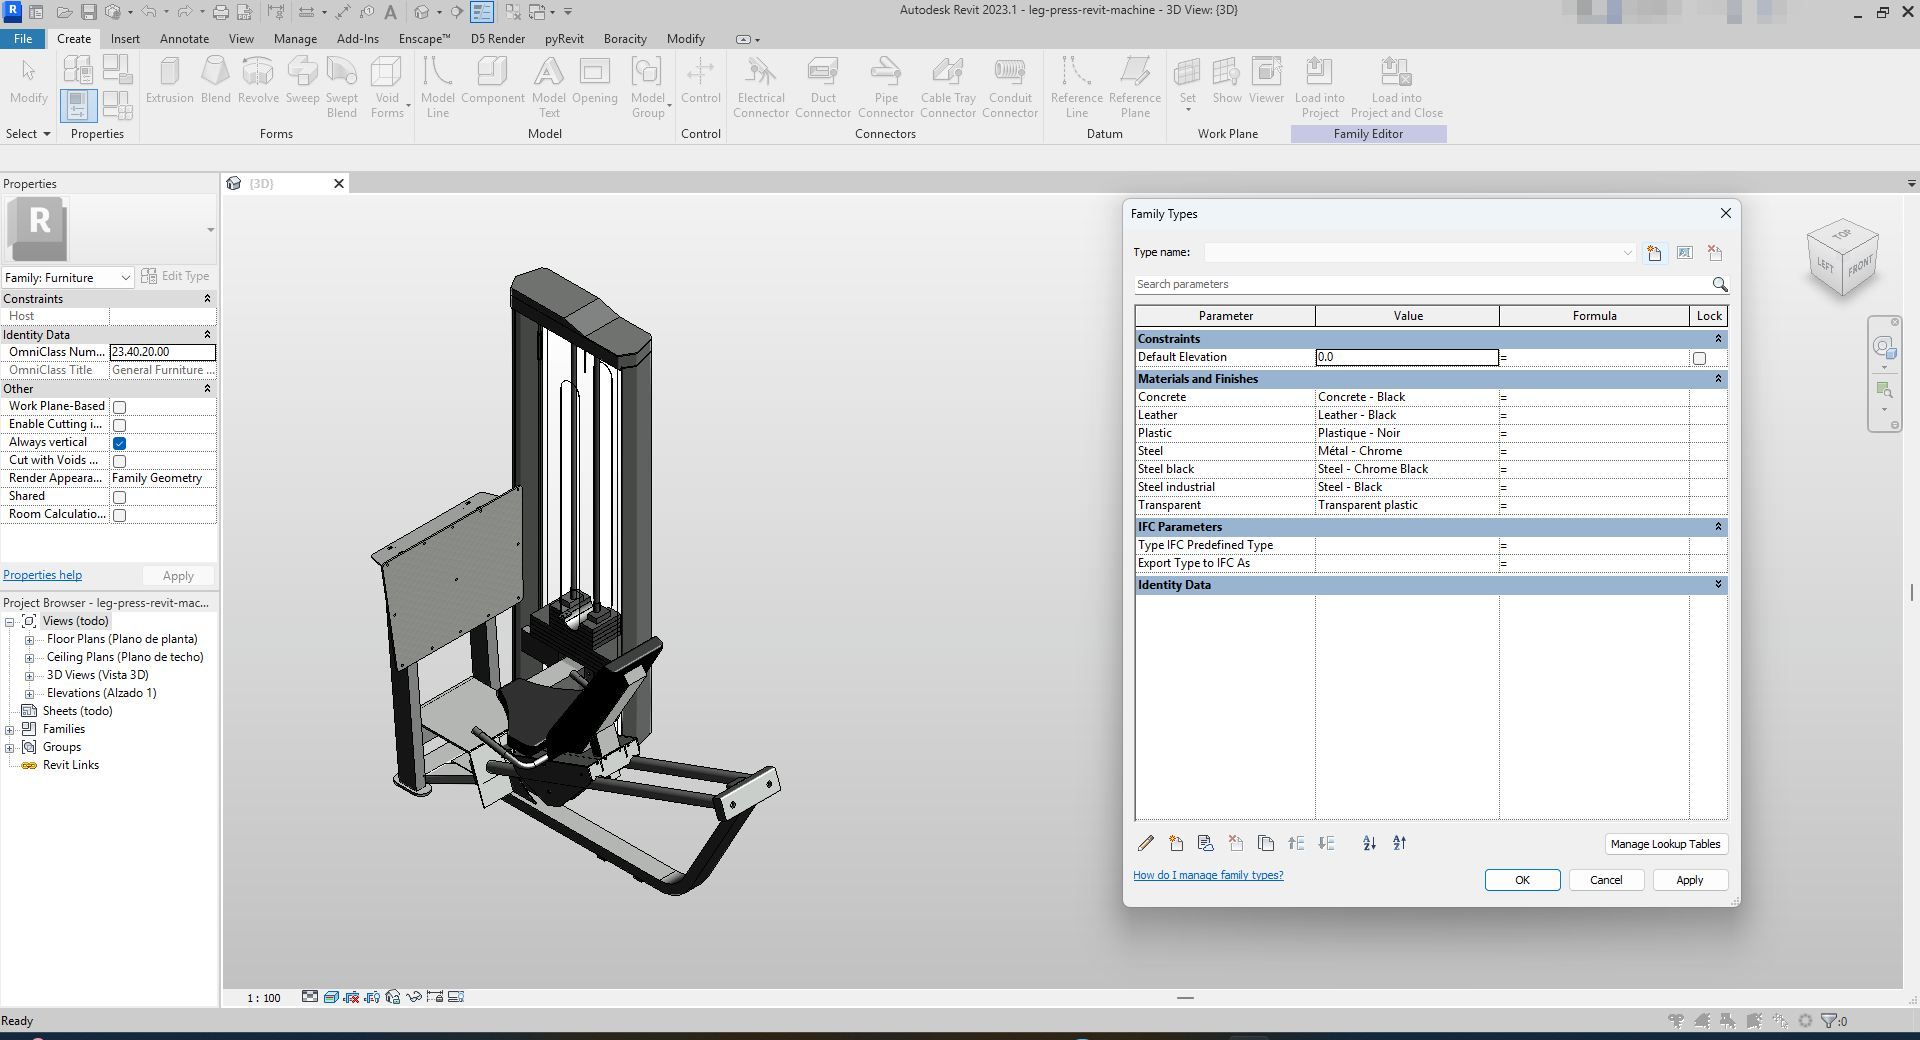This screenshot has height=1040, width=1920.
Task: Select the Extrusion tool
Action: point(169,80)
